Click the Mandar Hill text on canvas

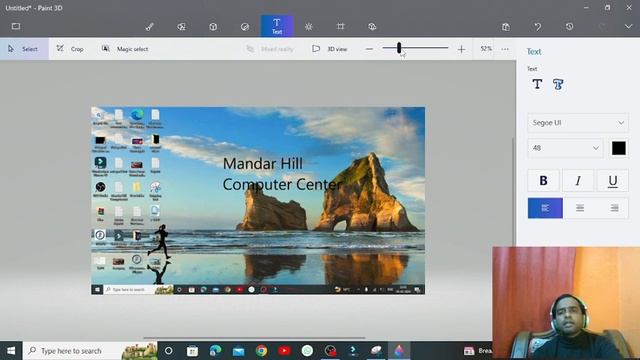pos(263,164)
